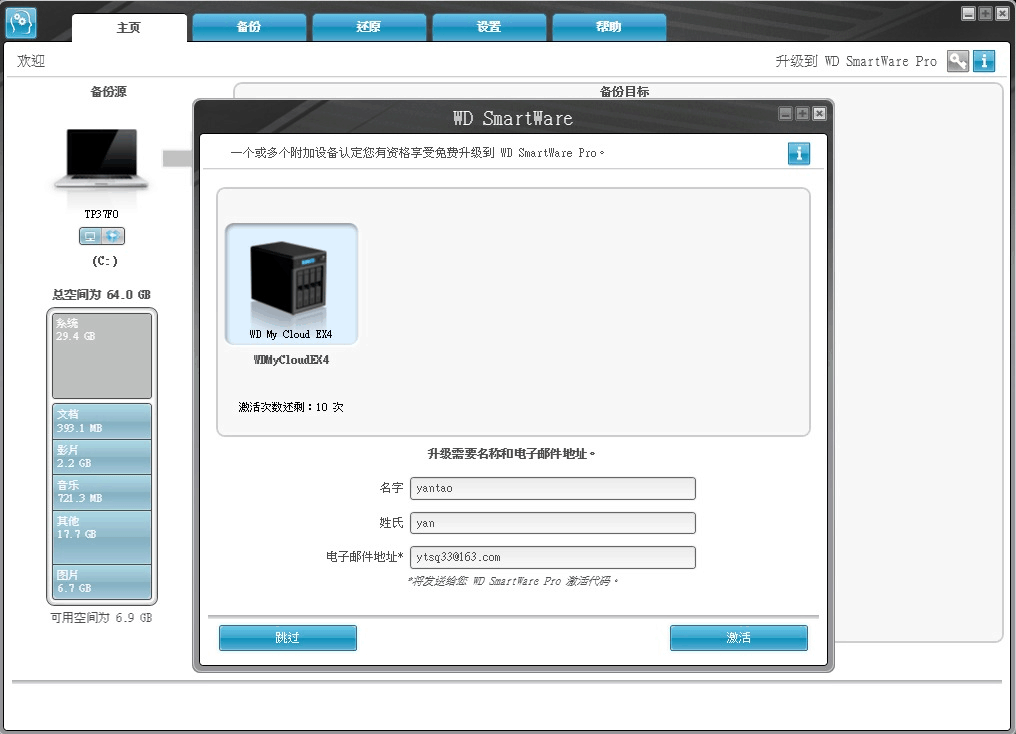Viewport: 1016px width, 734px height.
Task: Enable the computer backup source view
Action: [x=90, y=236]
